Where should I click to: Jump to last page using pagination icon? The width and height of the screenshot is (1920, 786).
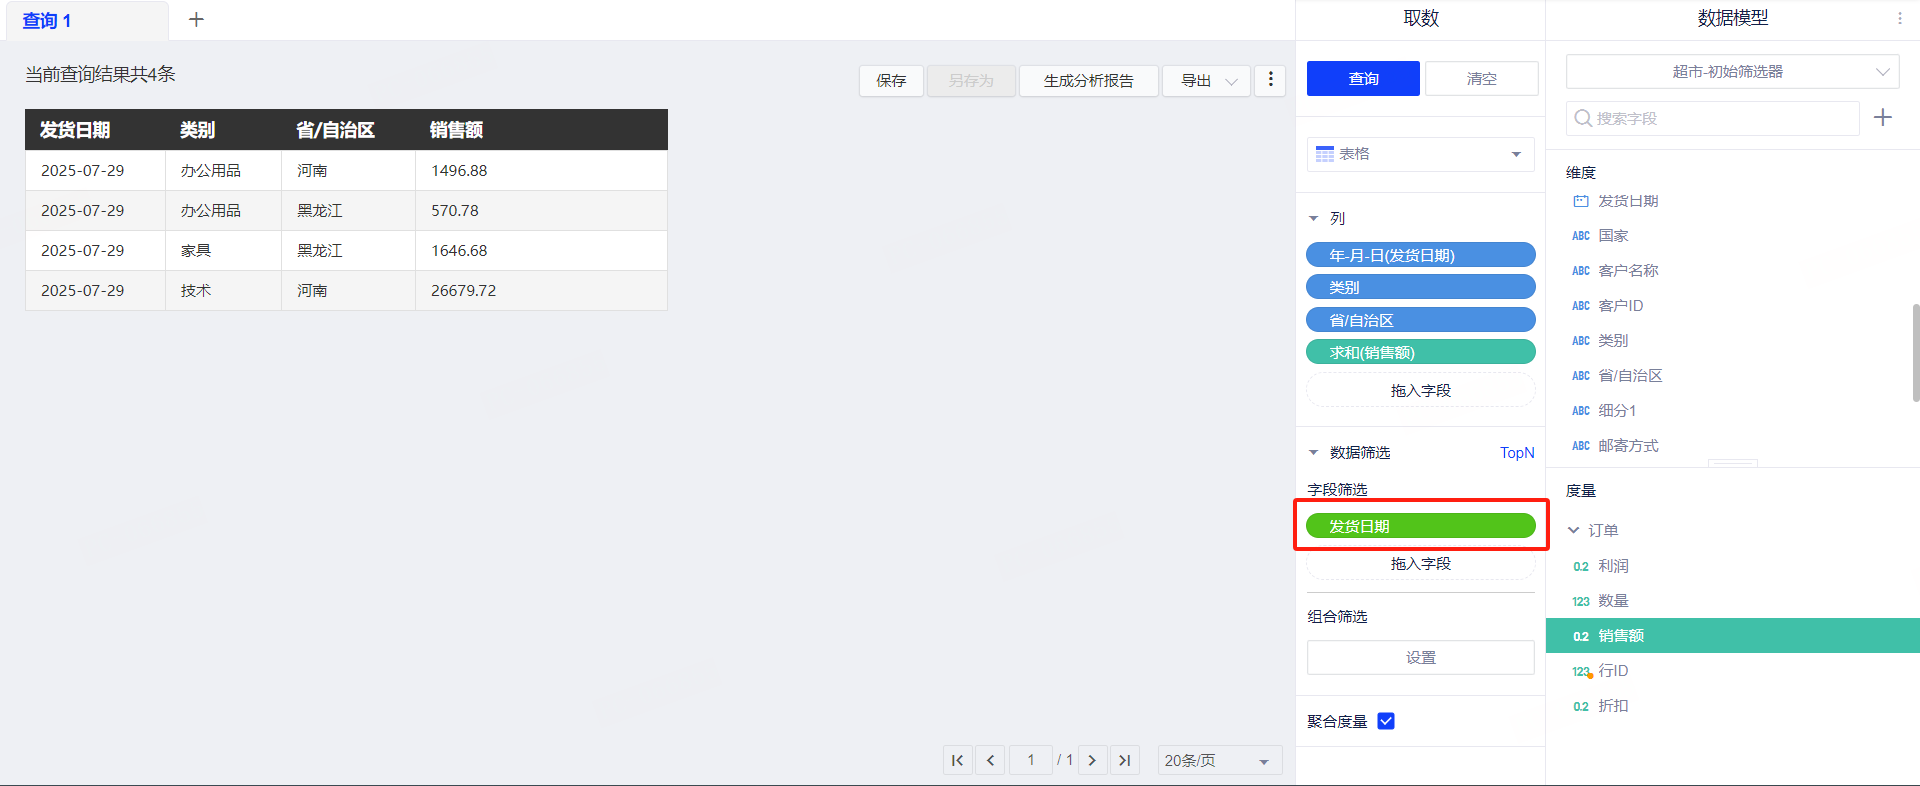pyautogui.click(x=1125, y=761)
